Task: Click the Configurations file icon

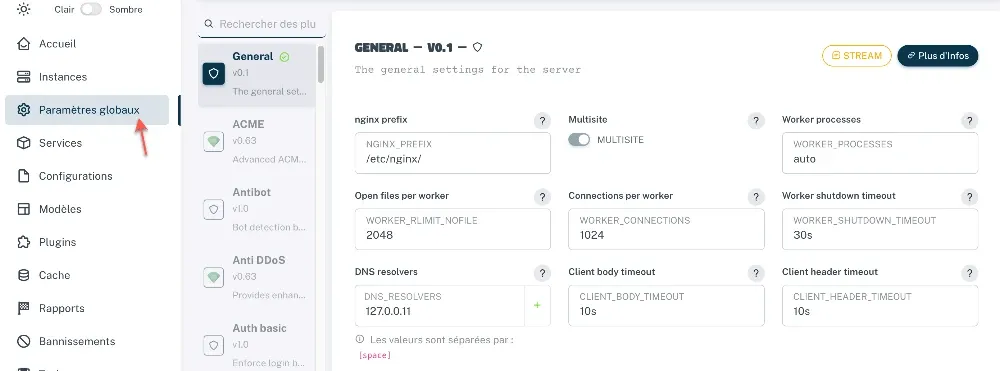Action: tap(24, 177)
